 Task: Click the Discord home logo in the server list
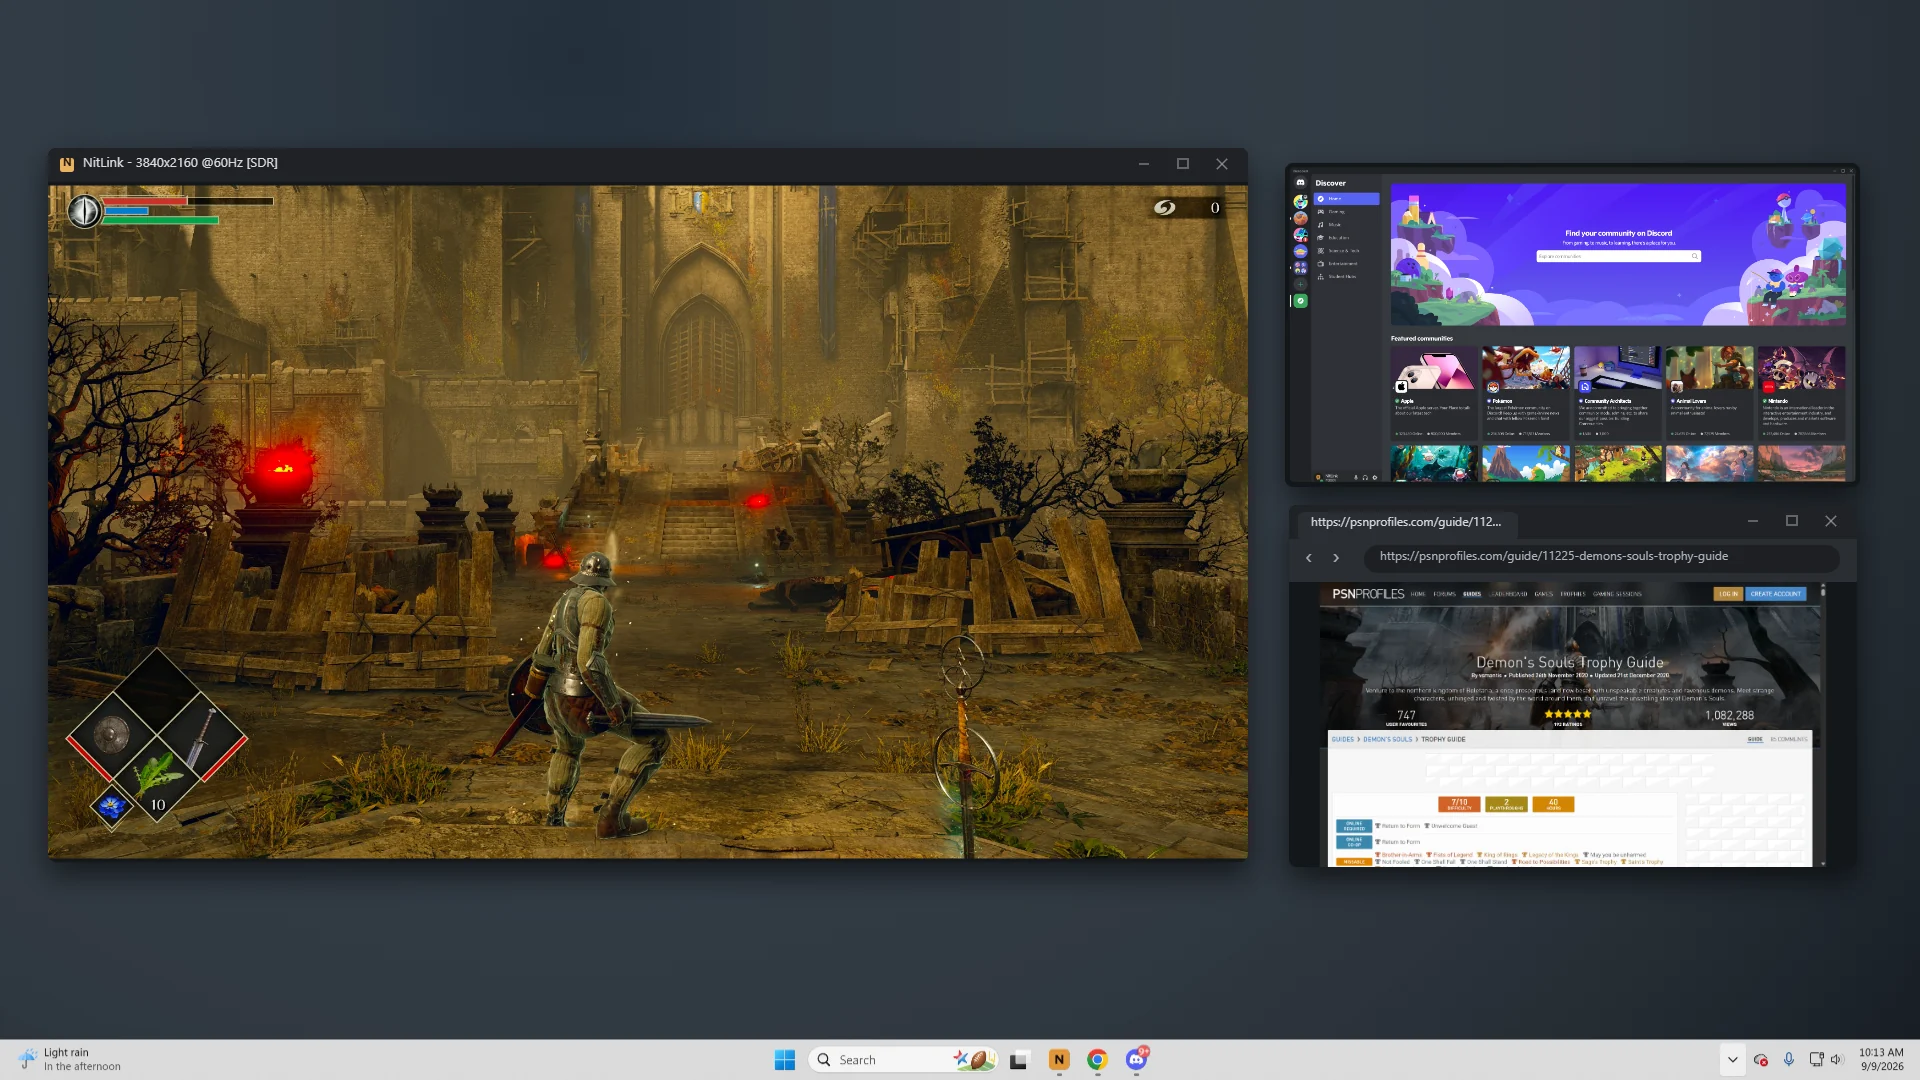(x=1300, y=182)
